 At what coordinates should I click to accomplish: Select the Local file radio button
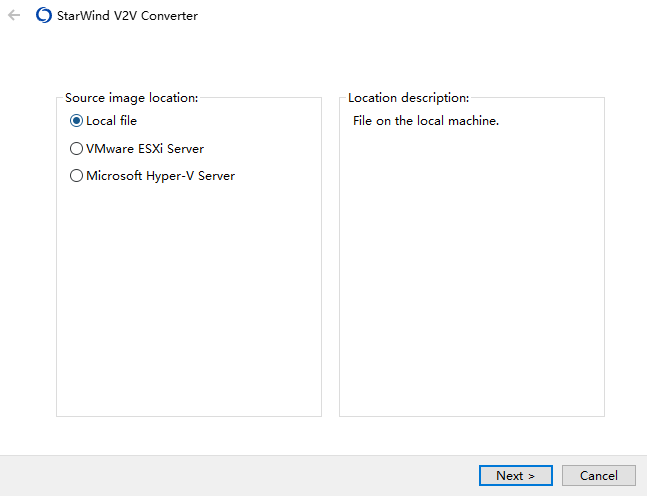pyautogui.click(x=76, y=121)
